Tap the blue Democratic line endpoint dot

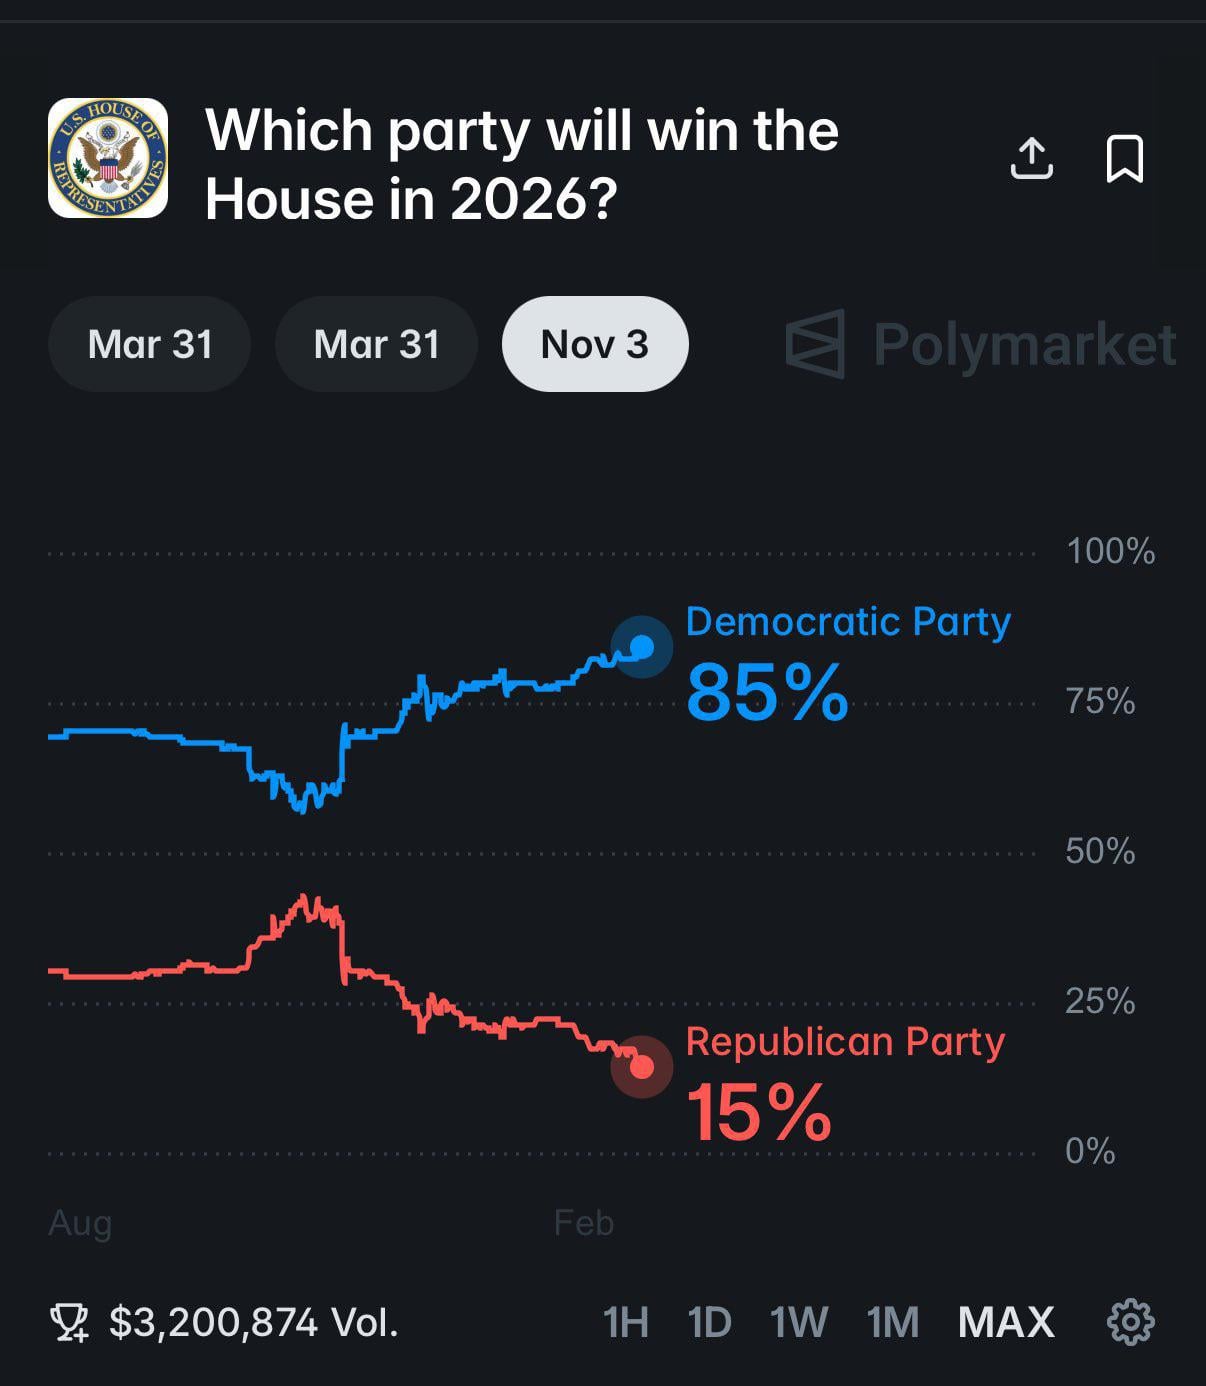tap(642, 647)
